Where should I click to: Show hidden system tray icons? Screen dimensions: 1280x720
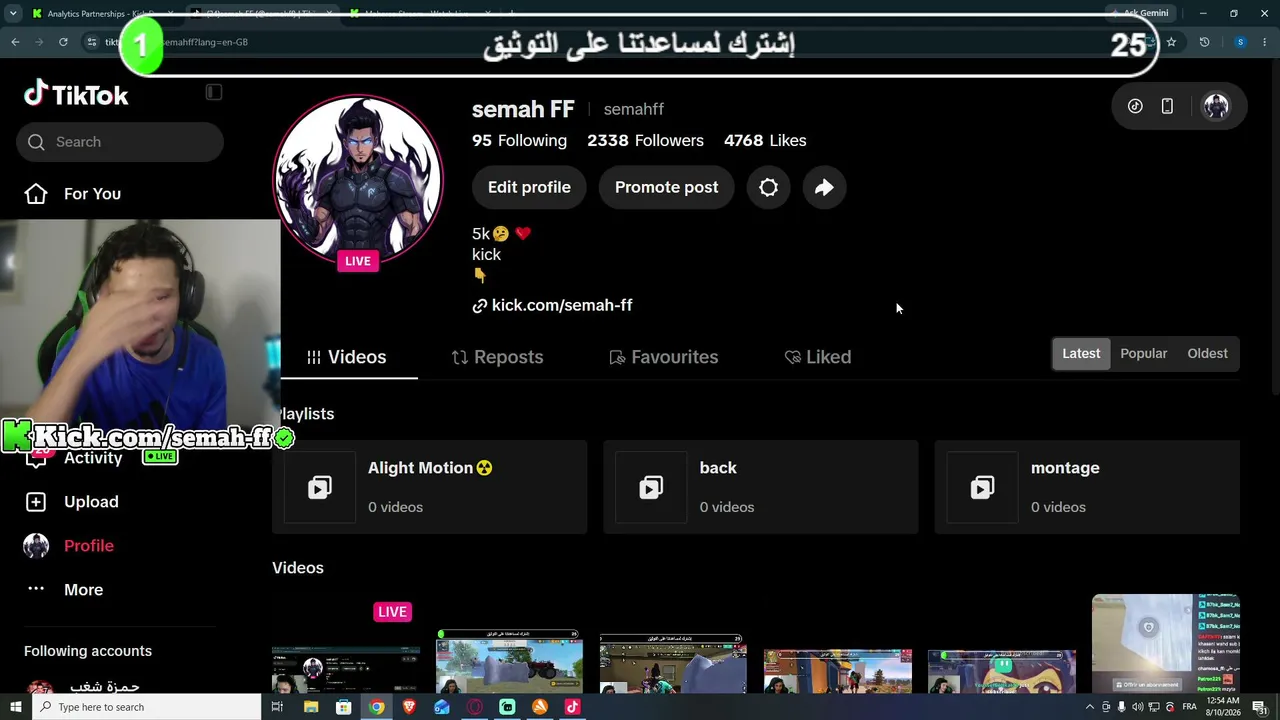click(1090, 707)
